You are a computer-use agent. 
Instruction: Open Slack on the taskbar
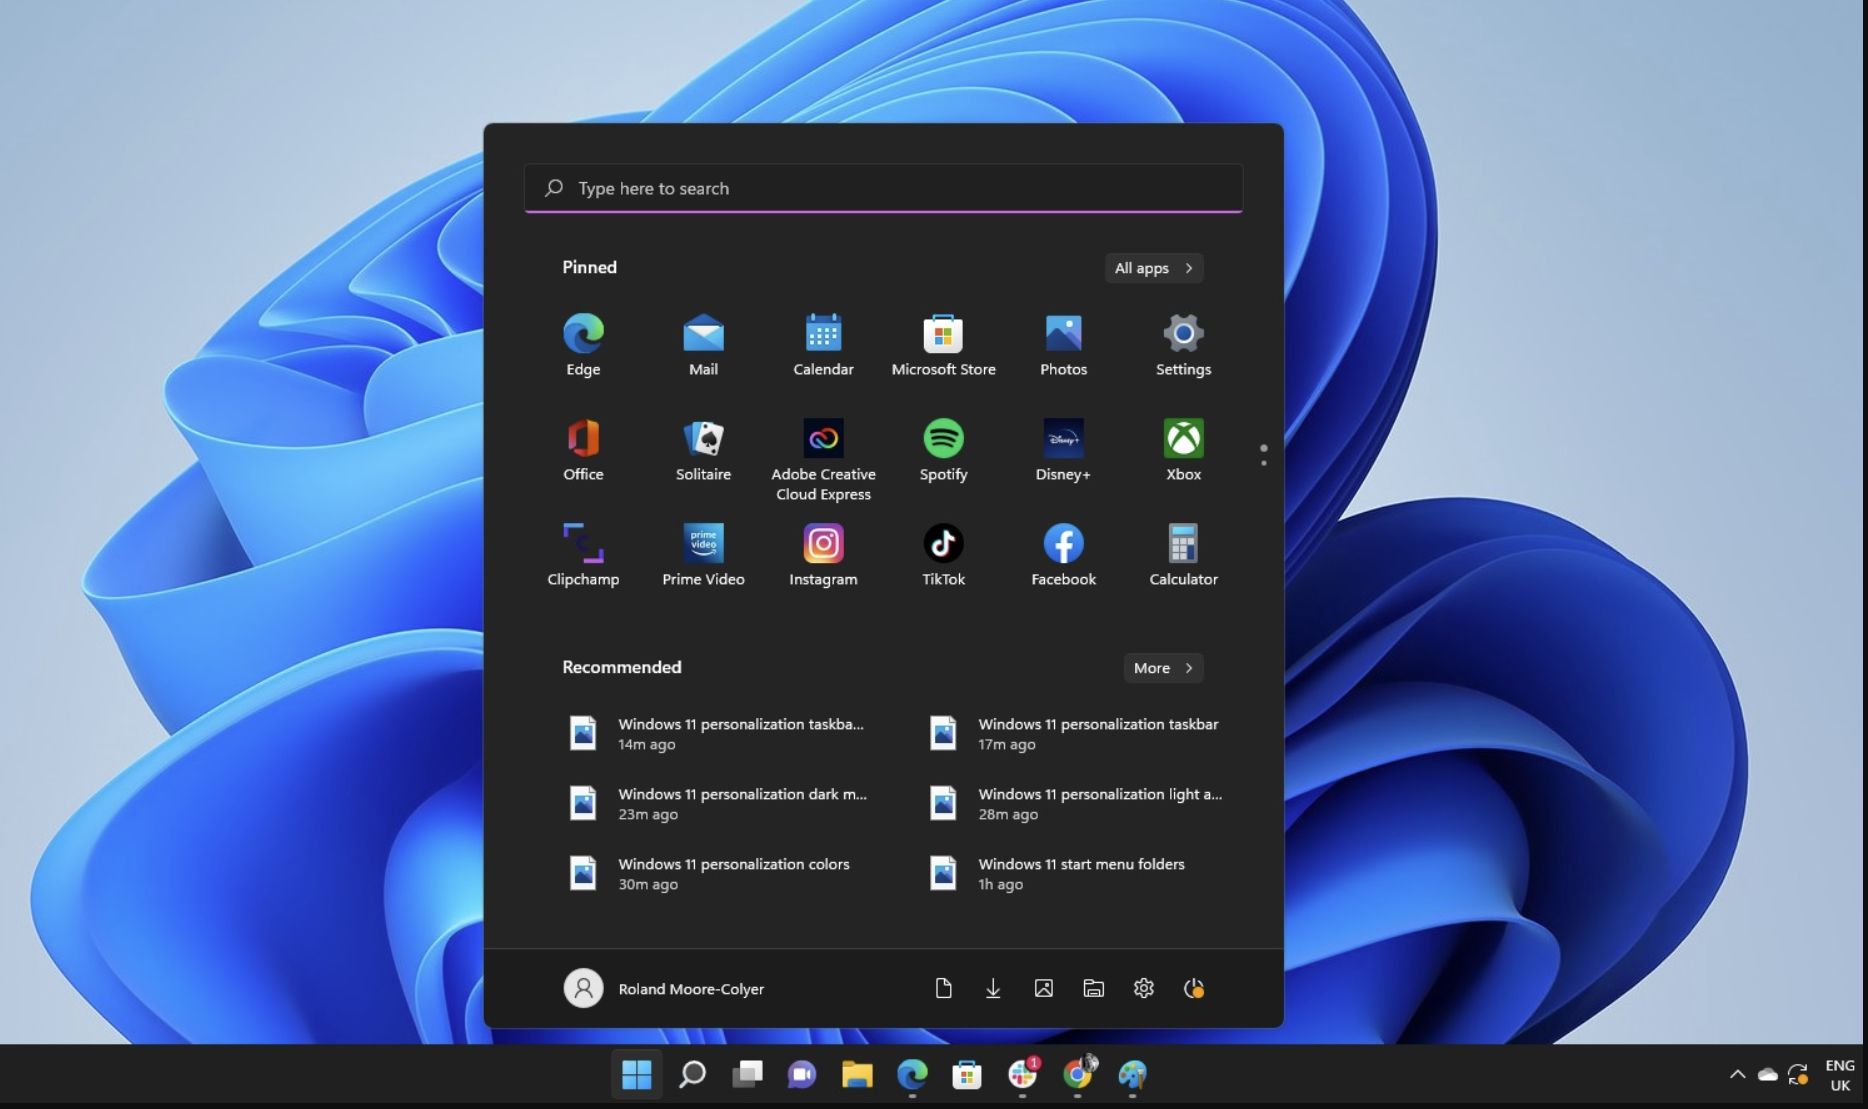click(1022, 1074)
